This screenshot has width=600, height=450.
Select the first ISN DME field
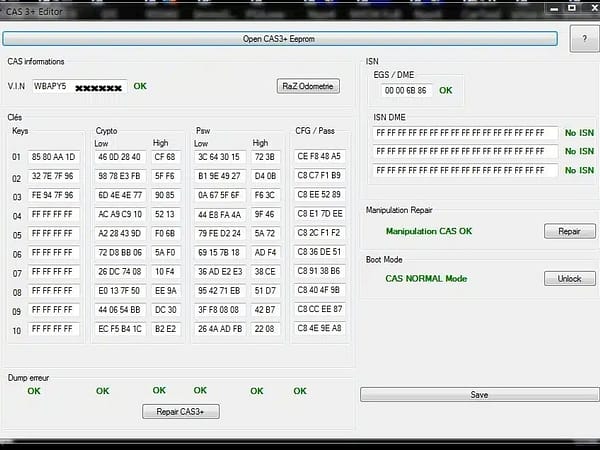[465, 133]
